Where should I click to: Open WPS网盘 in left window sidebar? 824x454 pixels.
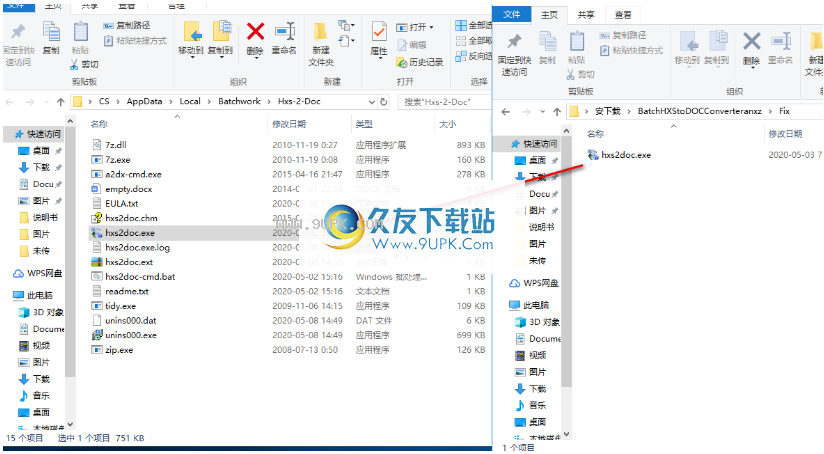coord(37,273)
